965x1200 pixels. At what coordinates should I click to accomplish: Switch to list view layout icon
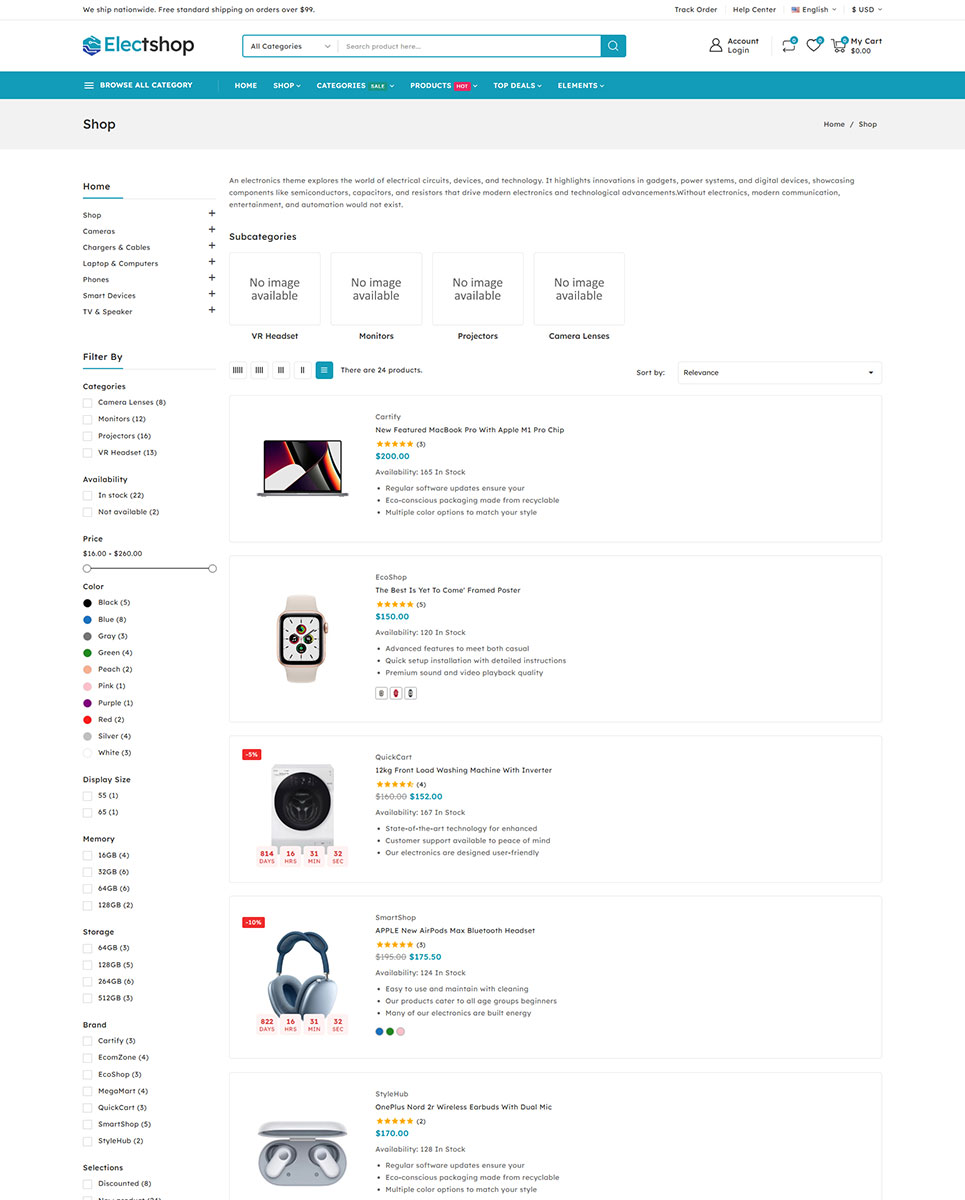click(324, 370)
